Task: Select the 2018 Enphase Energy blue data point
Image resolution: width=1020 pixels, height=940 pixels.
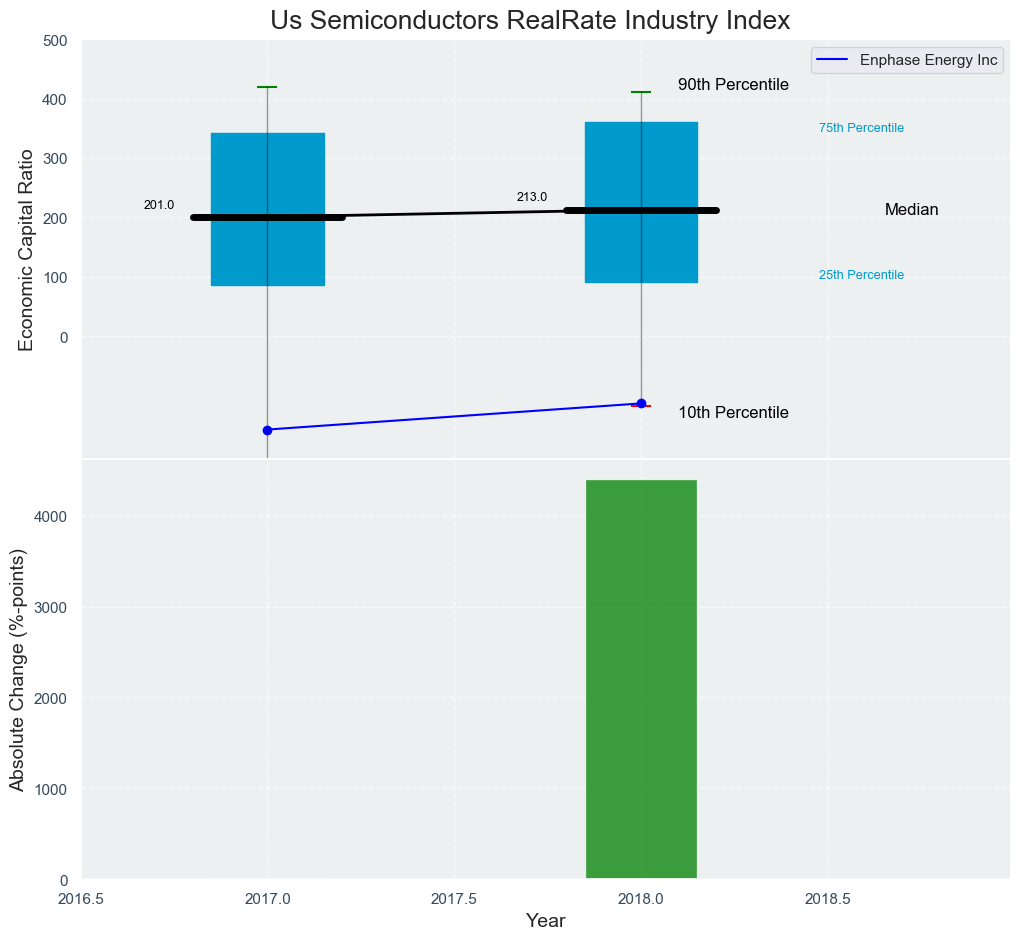Action: tap(641, 403)
